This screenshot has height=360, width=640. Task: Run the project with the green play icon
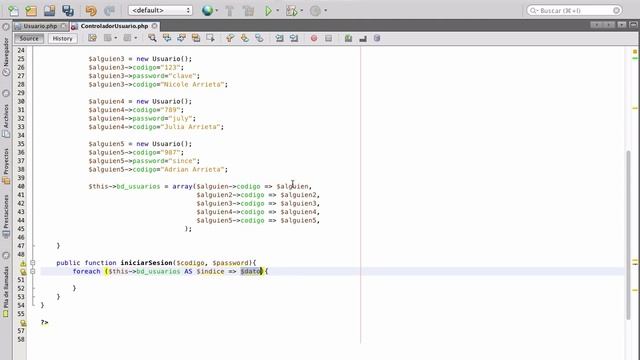point(268,10)
